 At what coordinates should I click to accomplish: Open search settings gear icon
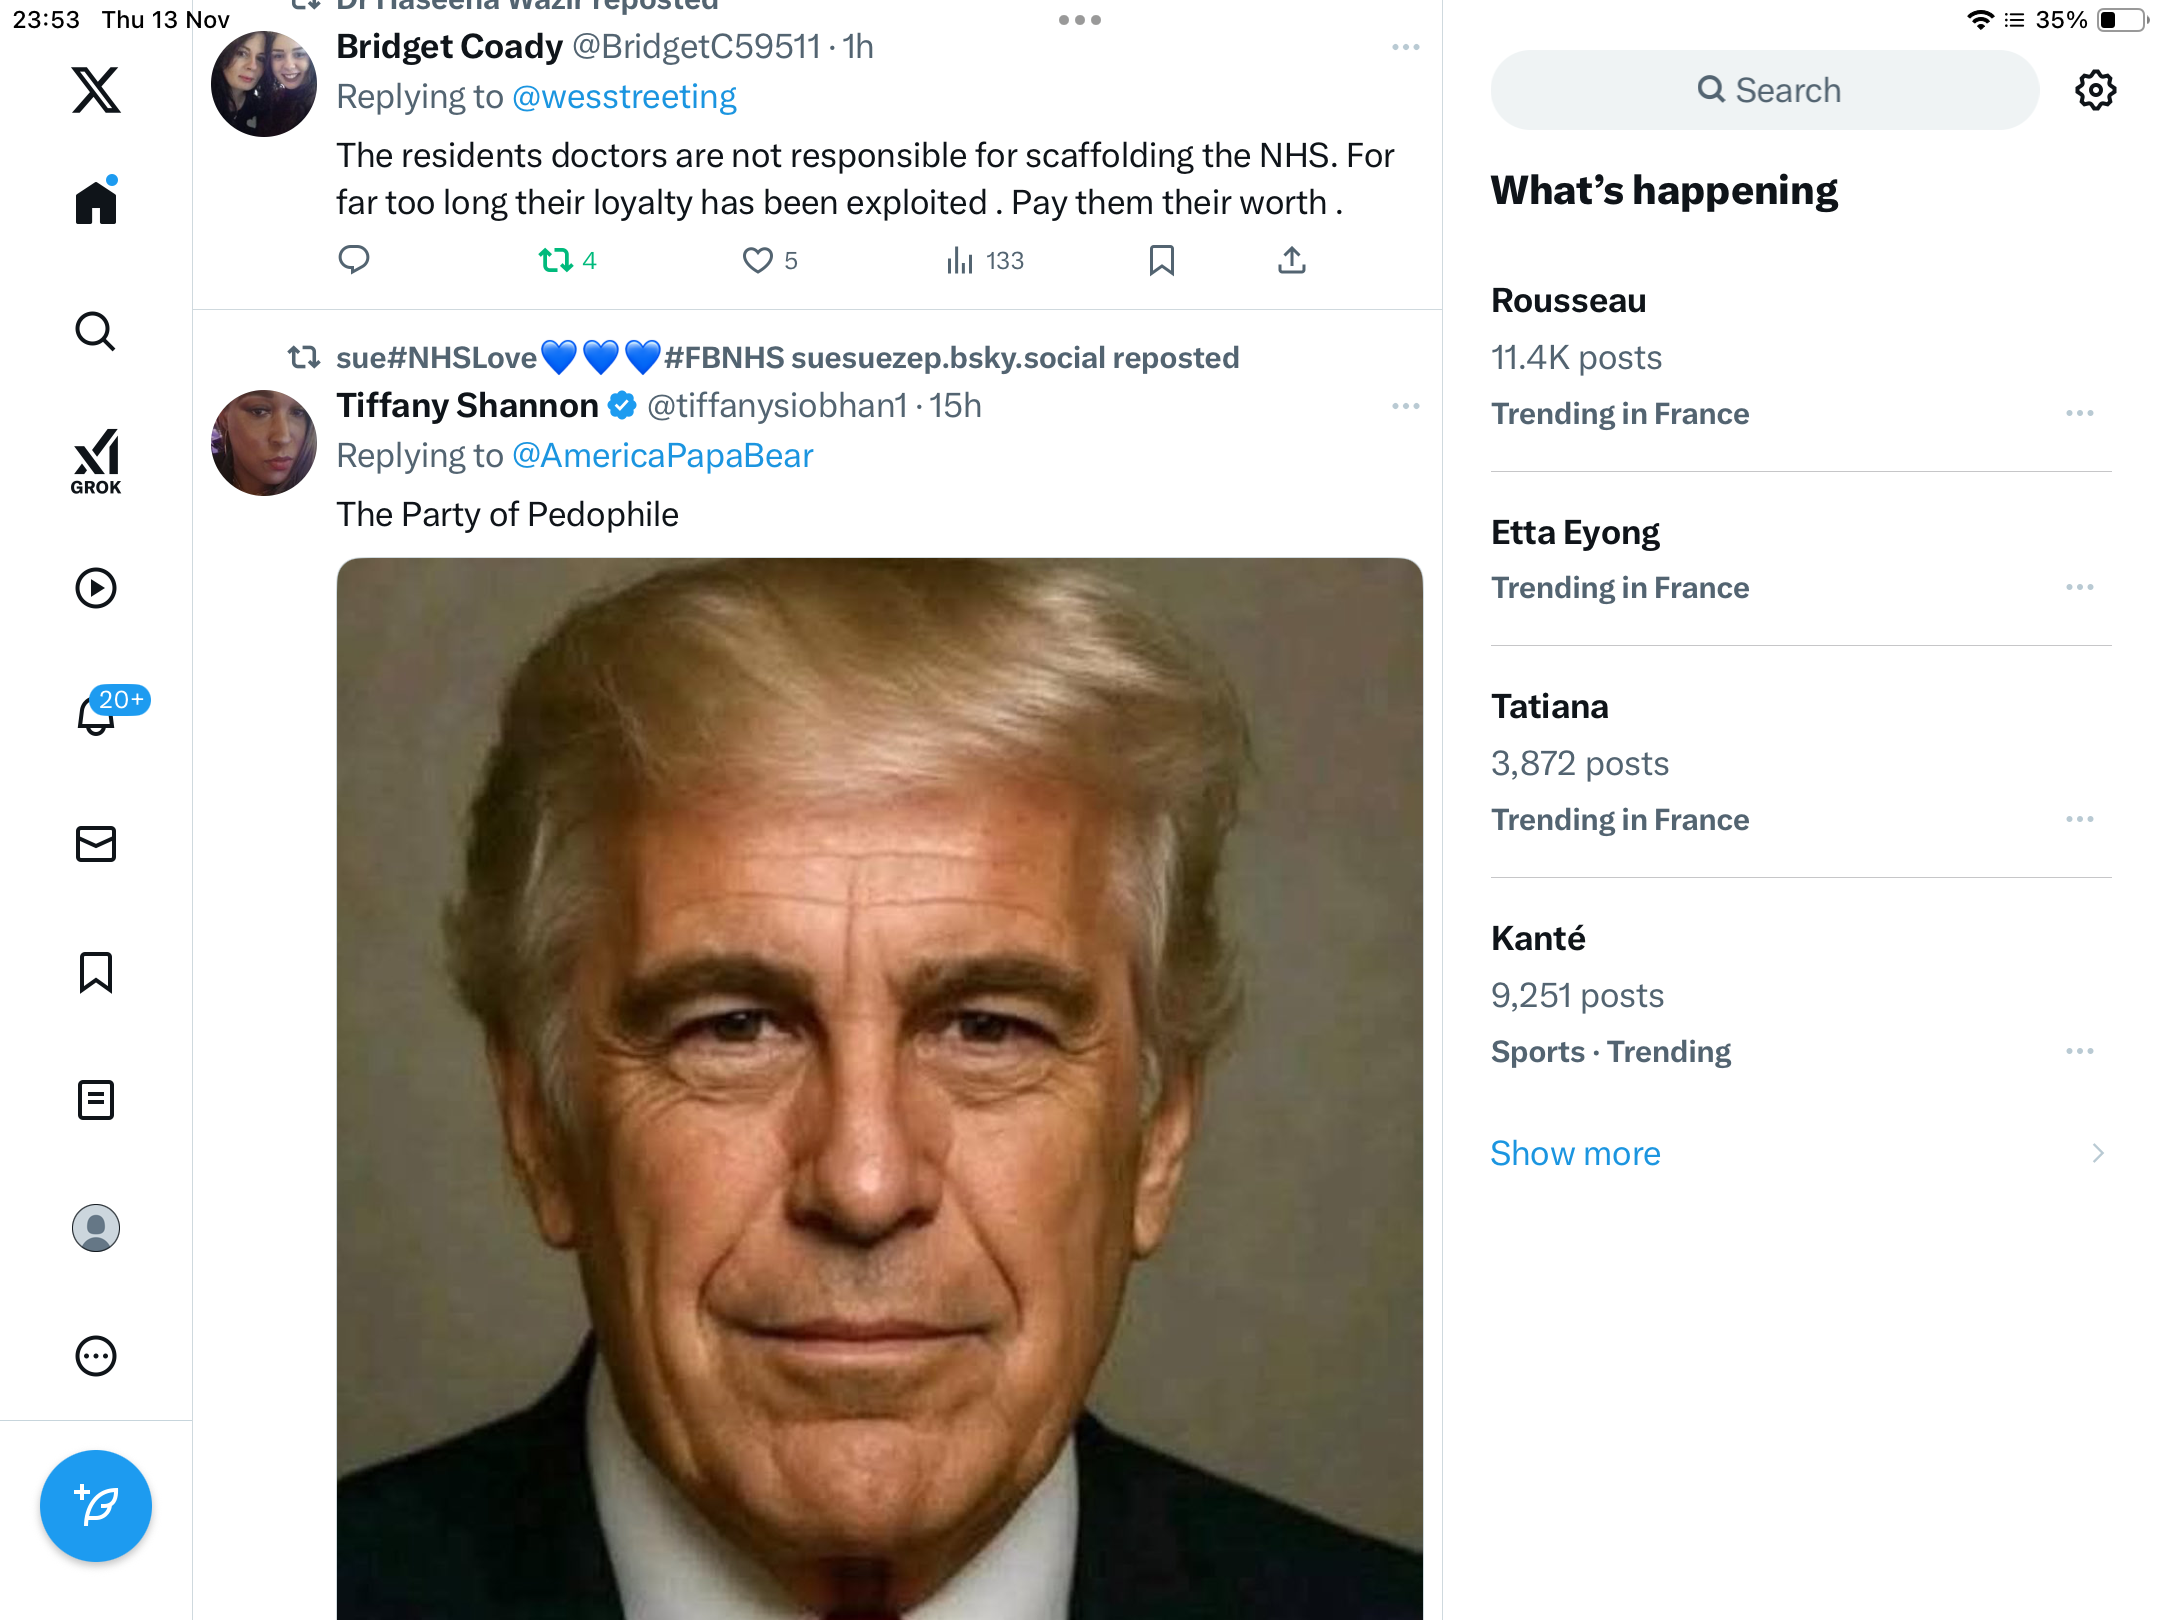[2095, 90]
